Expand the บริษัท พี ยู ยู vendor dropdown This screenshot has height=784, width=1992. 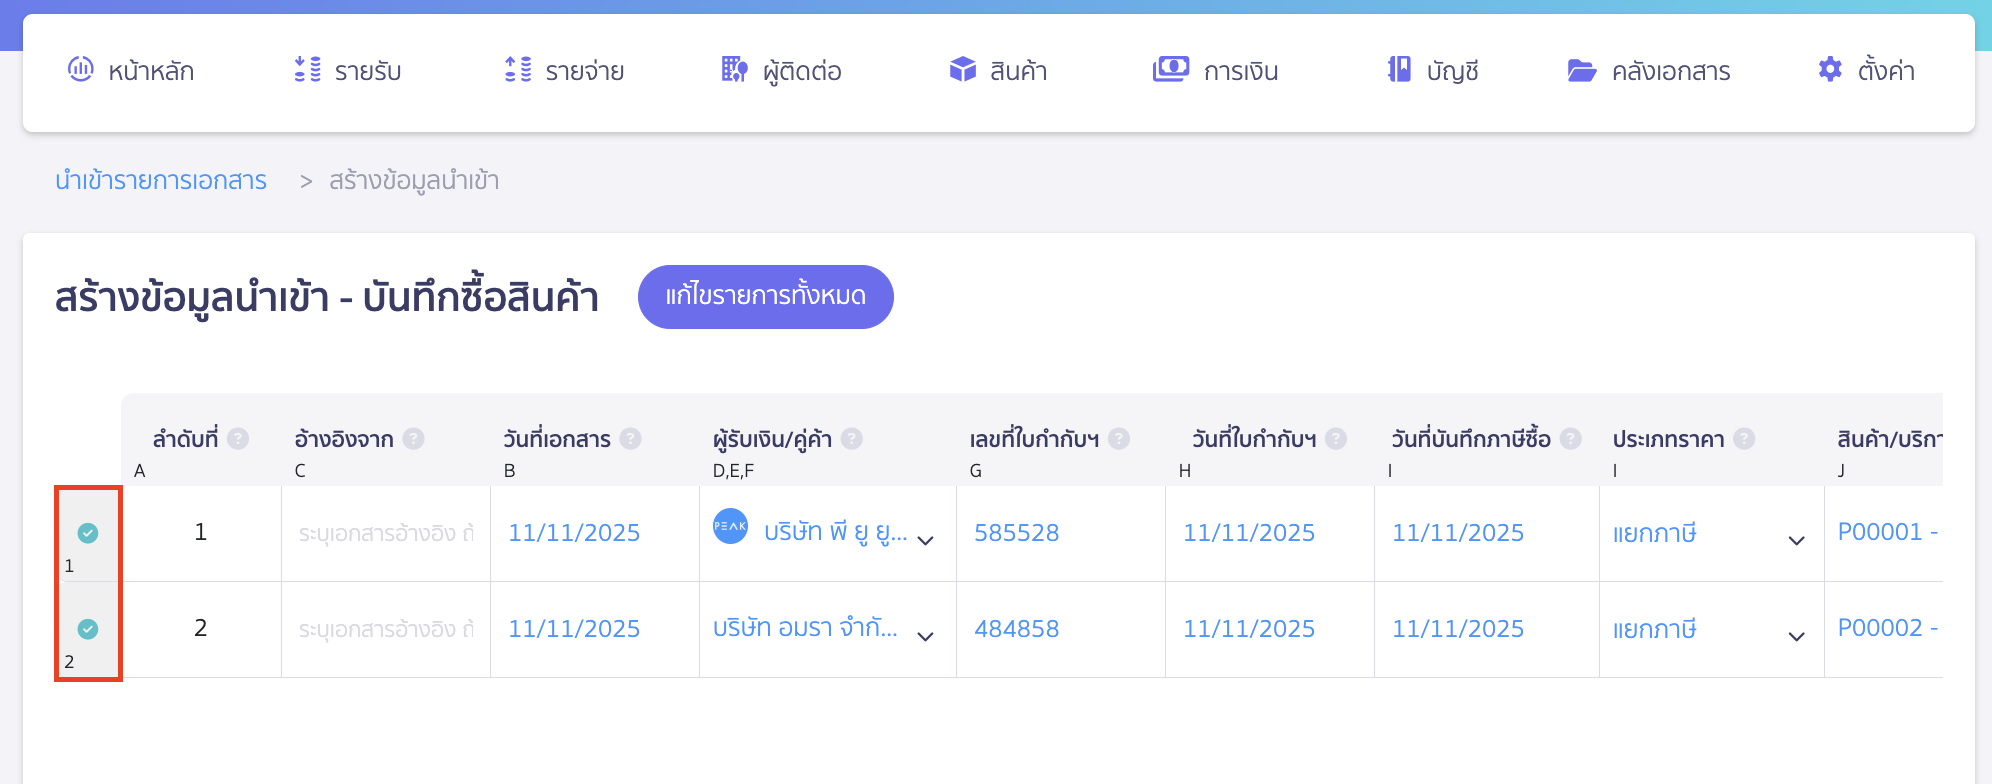click(926, 541)
